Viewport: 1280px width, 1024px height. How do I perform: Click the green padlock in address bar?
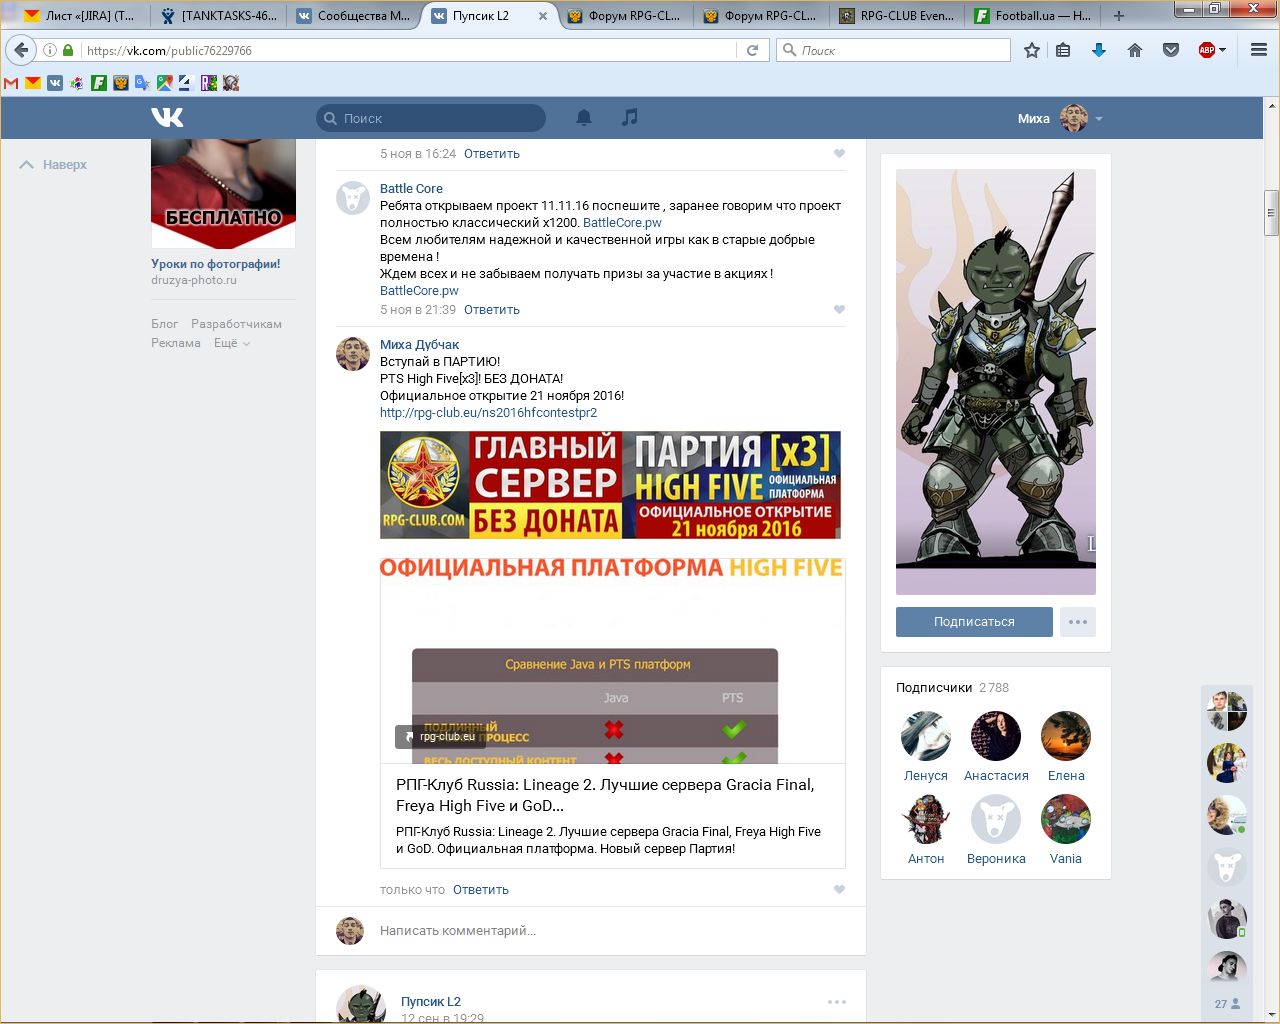tap(68, 50)
